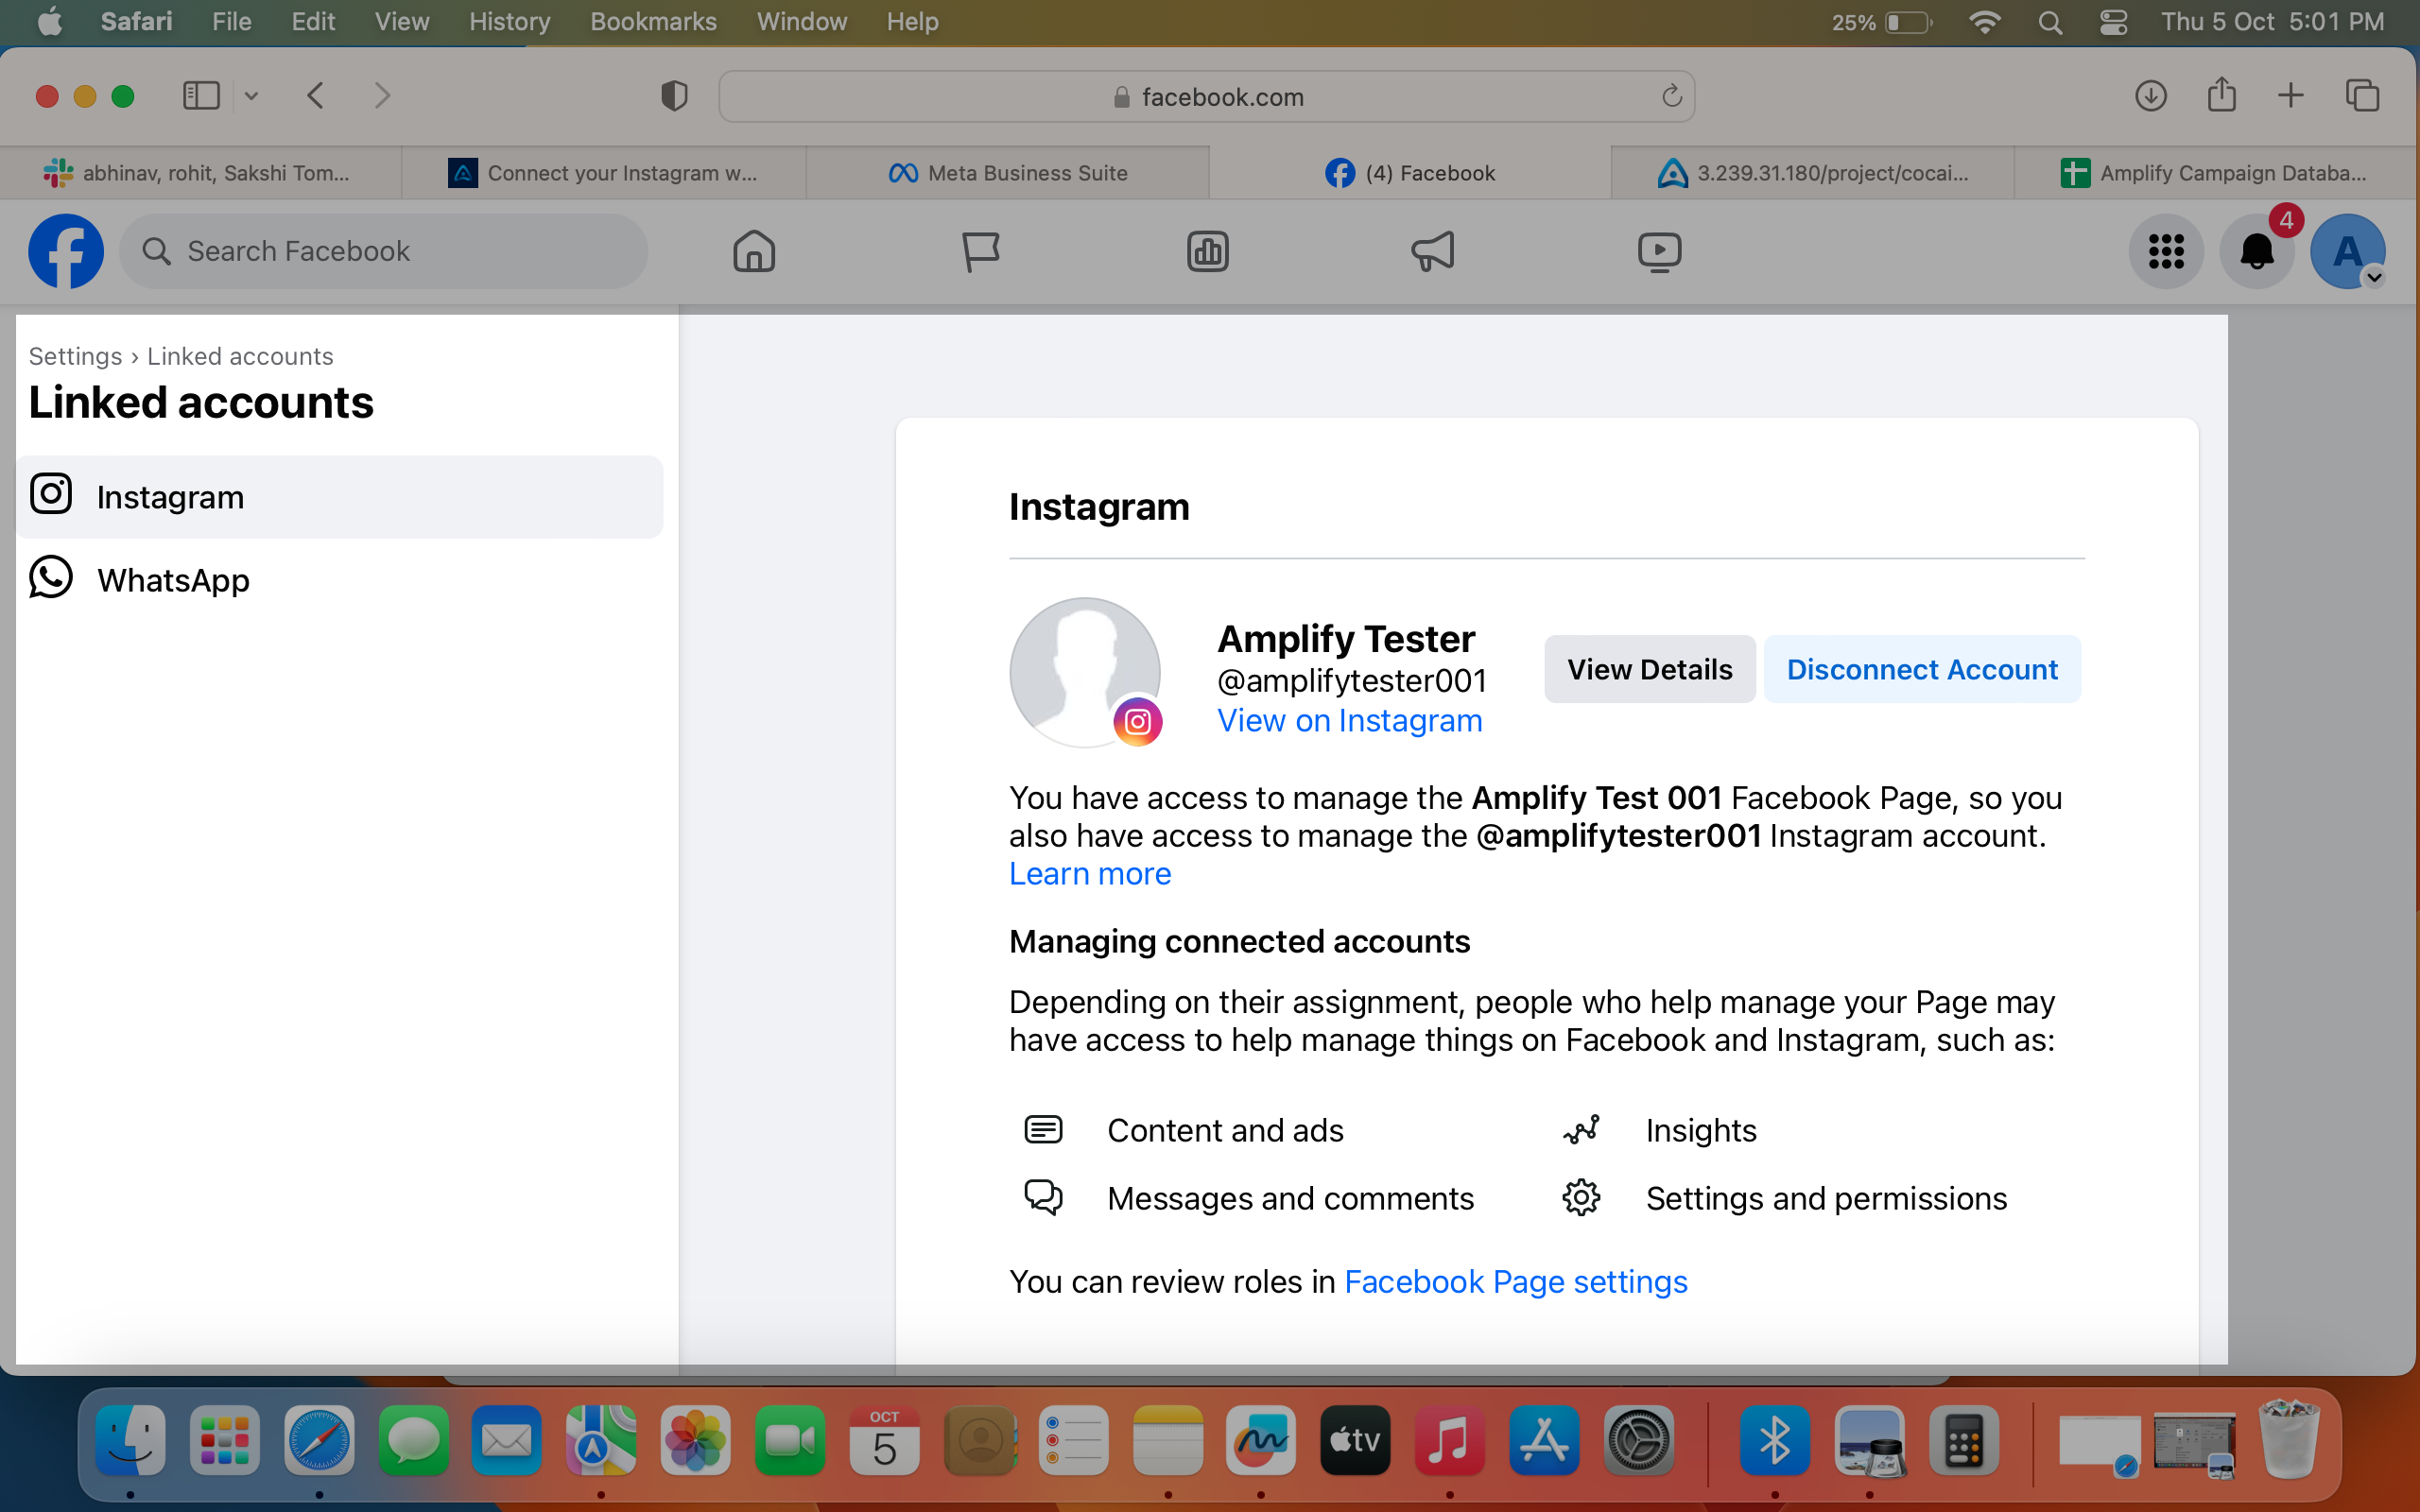Open the Facebook logo home link
Screen dimensions: 2420x1512
[x=66, y=251]
